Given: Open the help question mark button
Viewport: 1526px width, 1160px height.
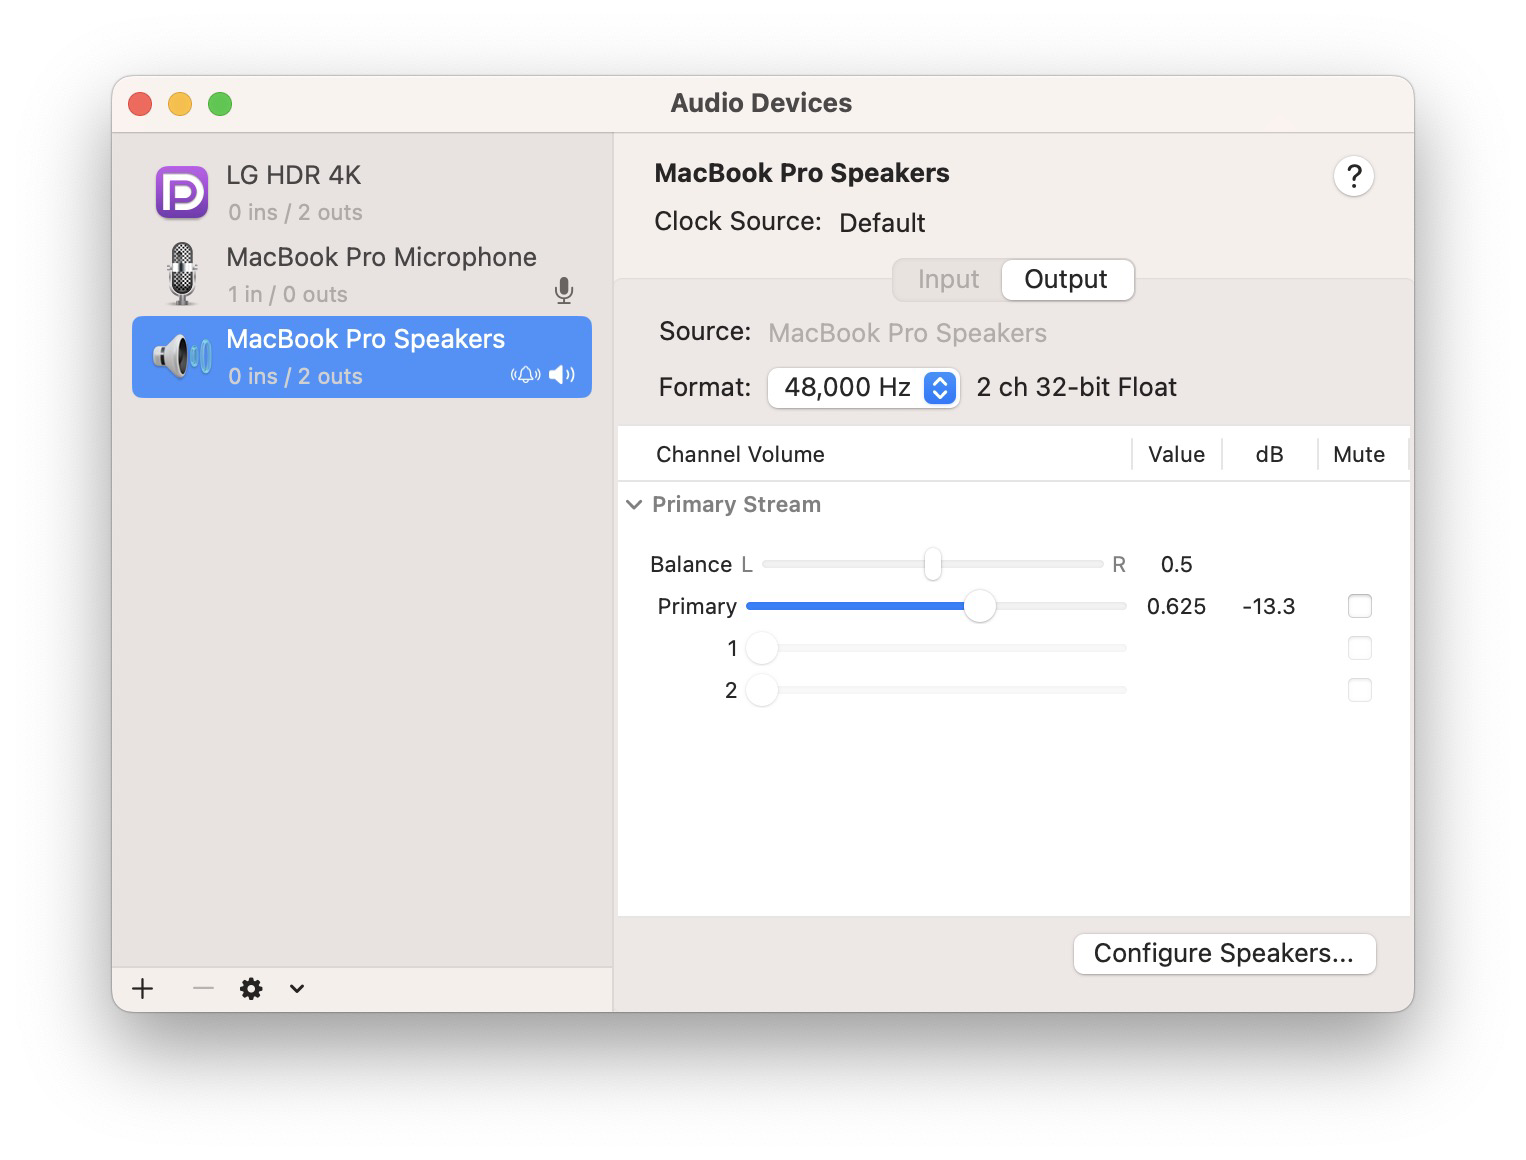Looking at the screenshot, I should [1353, 177].
